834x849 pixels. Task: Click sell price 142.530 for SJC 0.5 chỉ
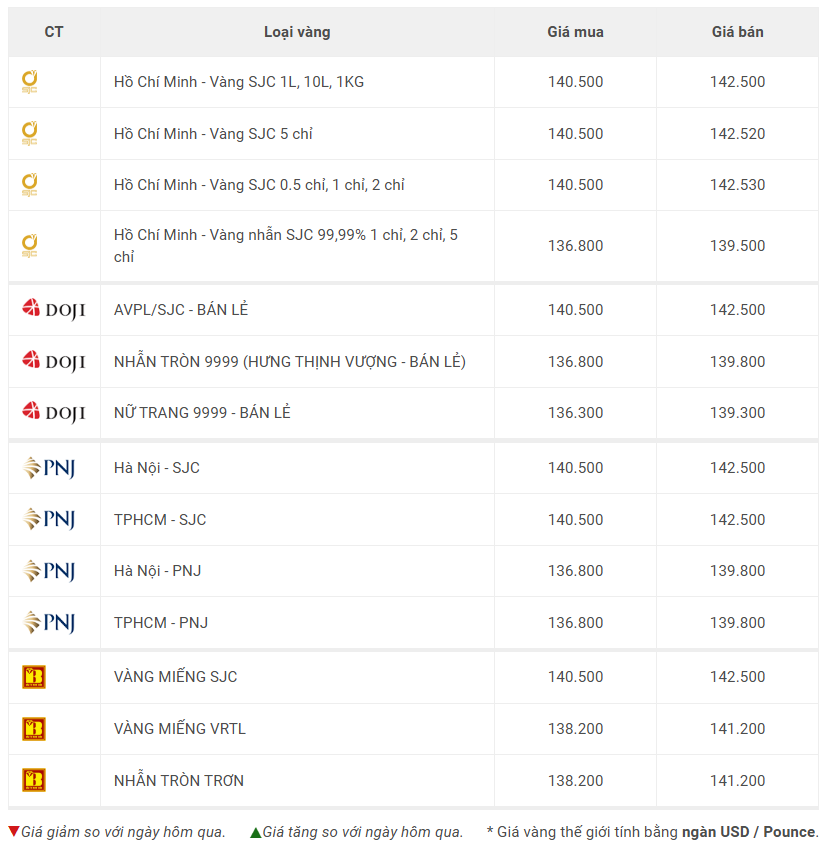coord(737,185)
